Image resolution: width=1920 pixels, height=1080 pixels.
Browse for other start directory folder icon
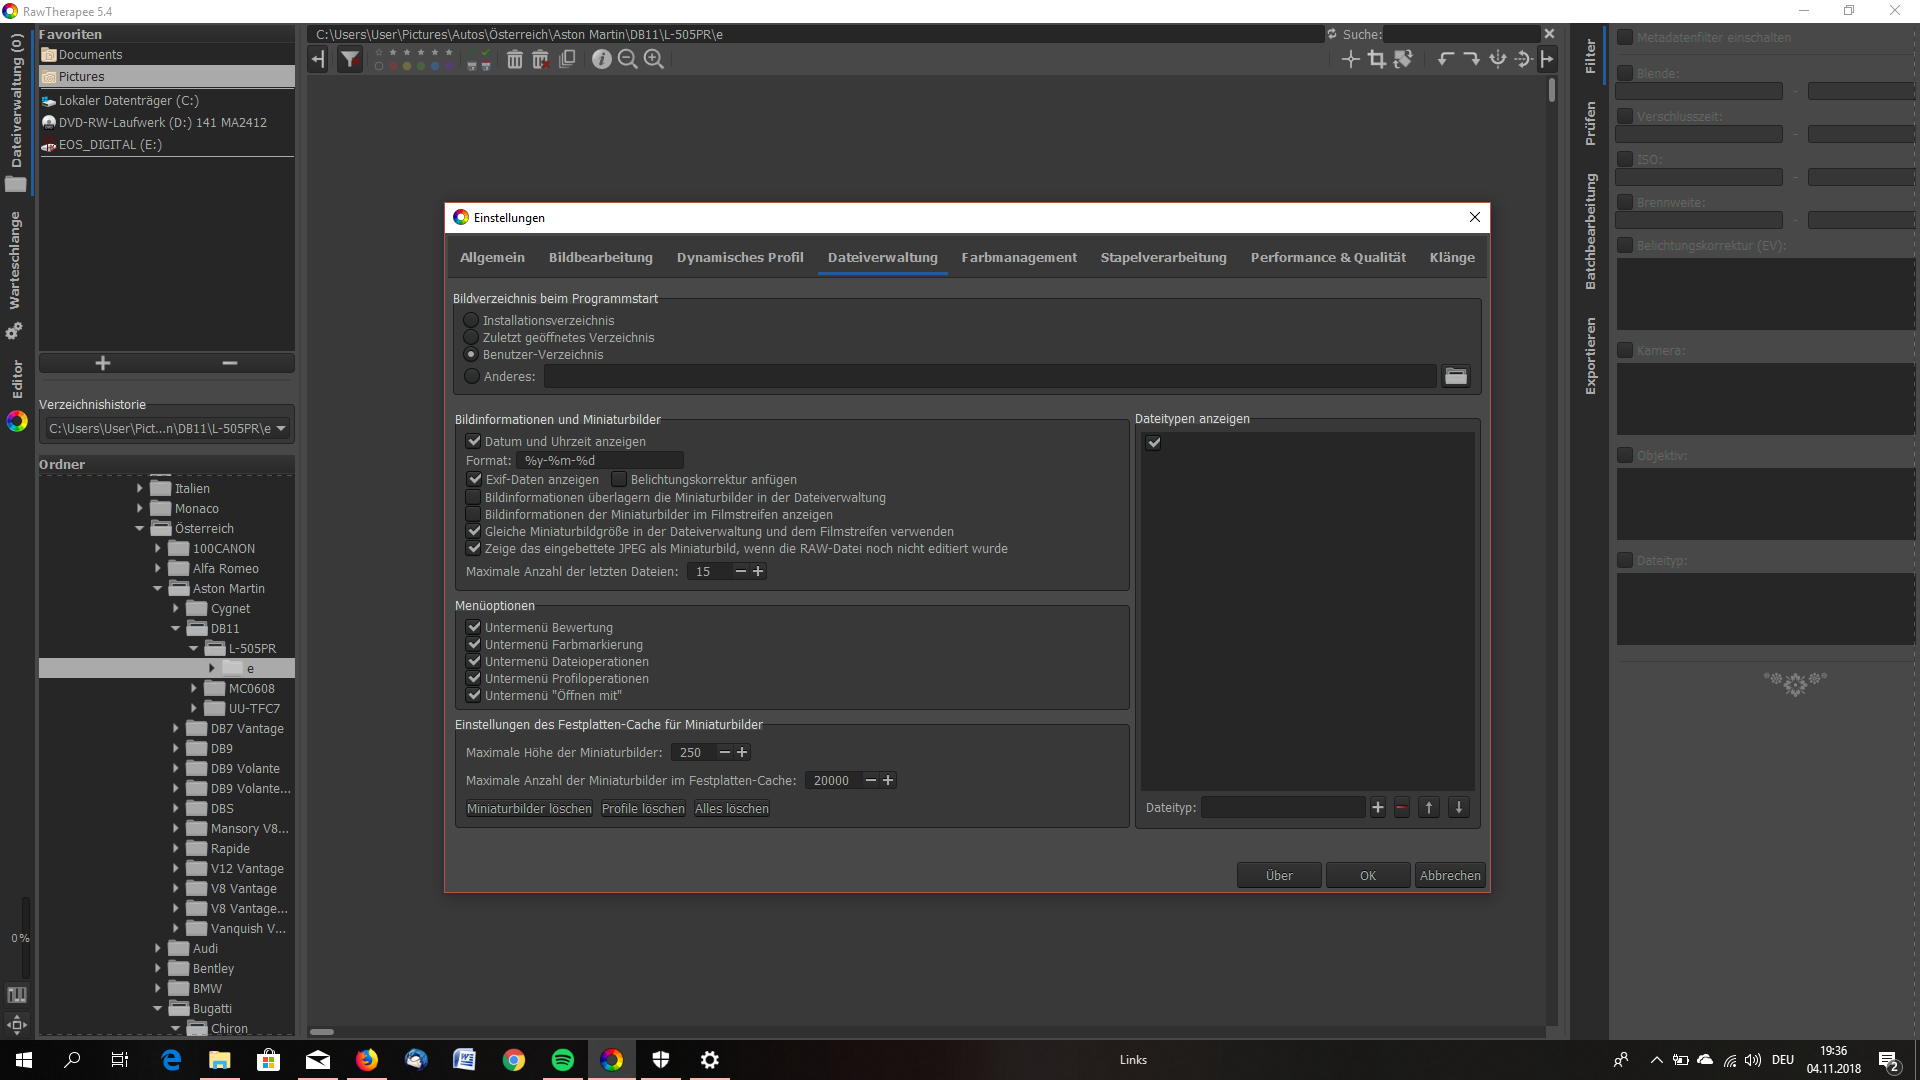[1456, 376]
